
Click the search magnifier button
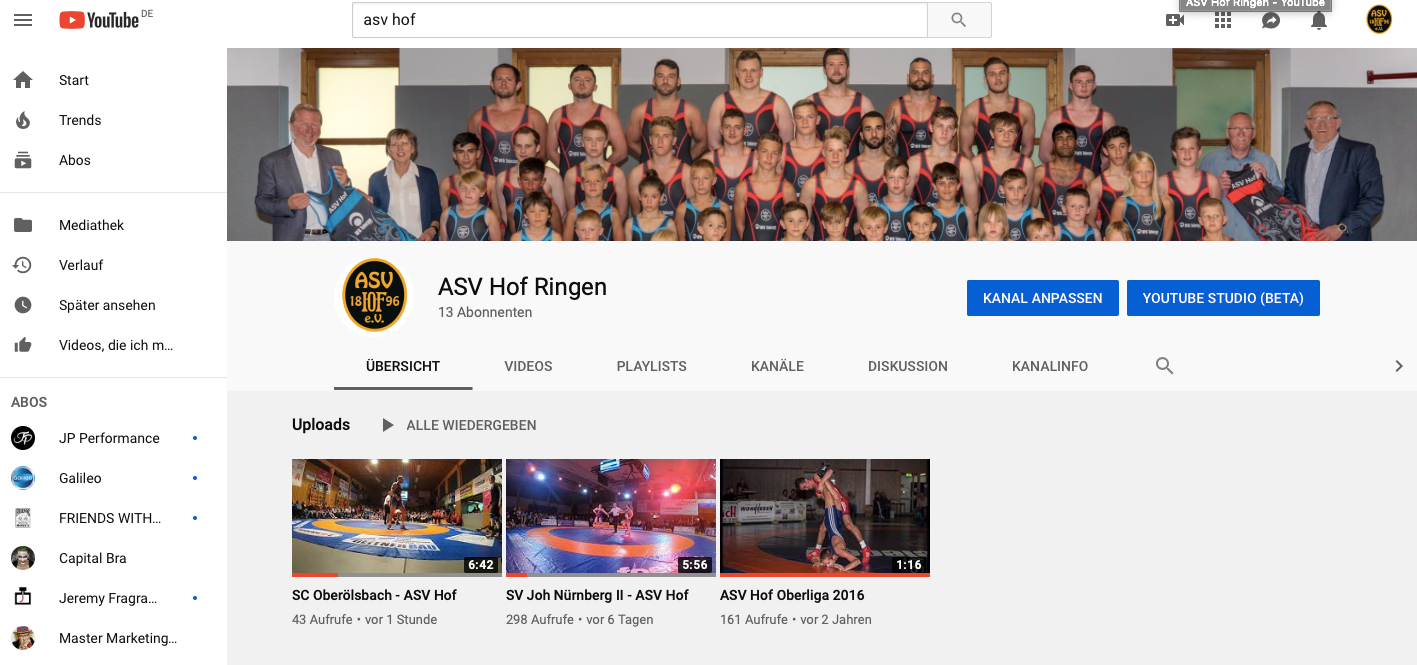click(x=959, y=20)
